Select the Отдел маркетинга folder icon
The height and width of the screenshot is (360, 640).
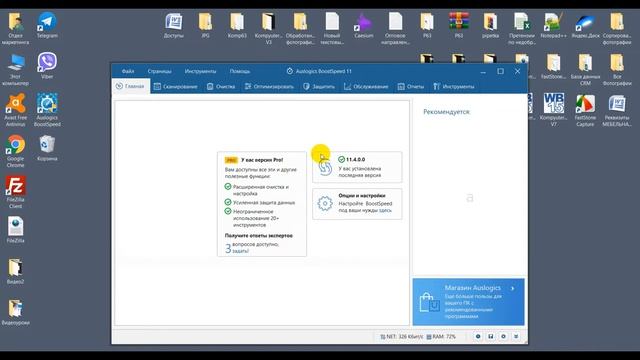click(16, 28)
